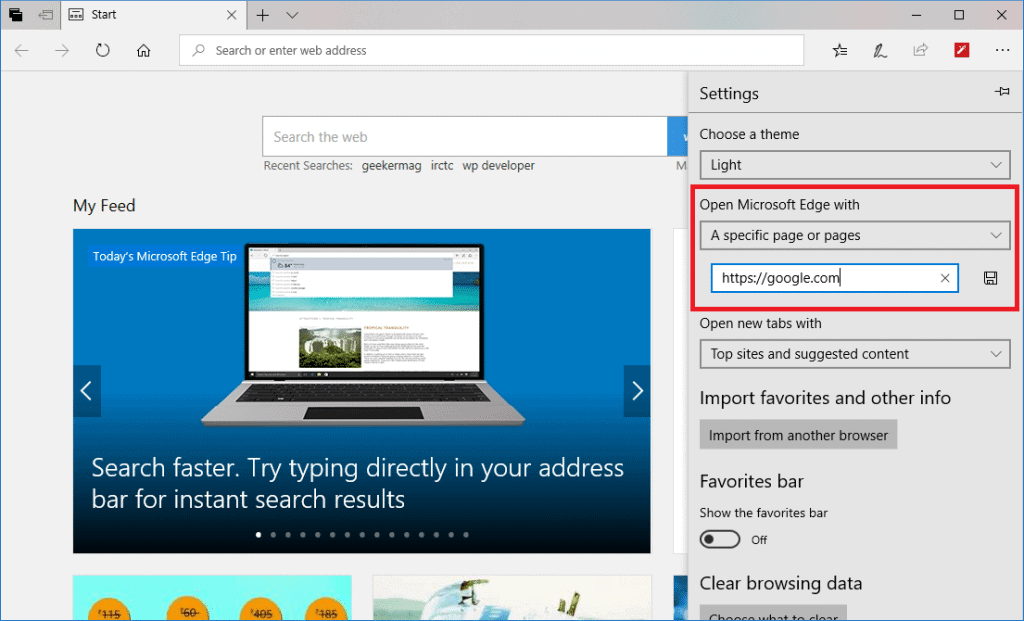
Task: Refresh the current page
Action: 103,50
